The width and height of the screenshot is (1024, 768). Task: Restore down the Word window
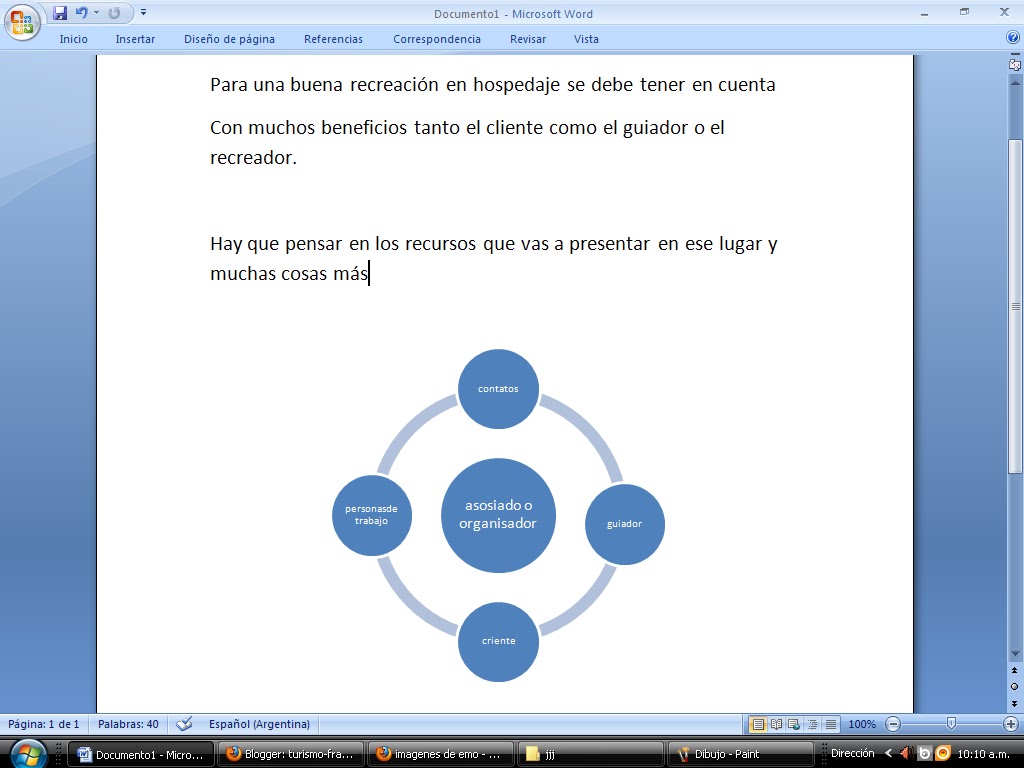point(965,12)
